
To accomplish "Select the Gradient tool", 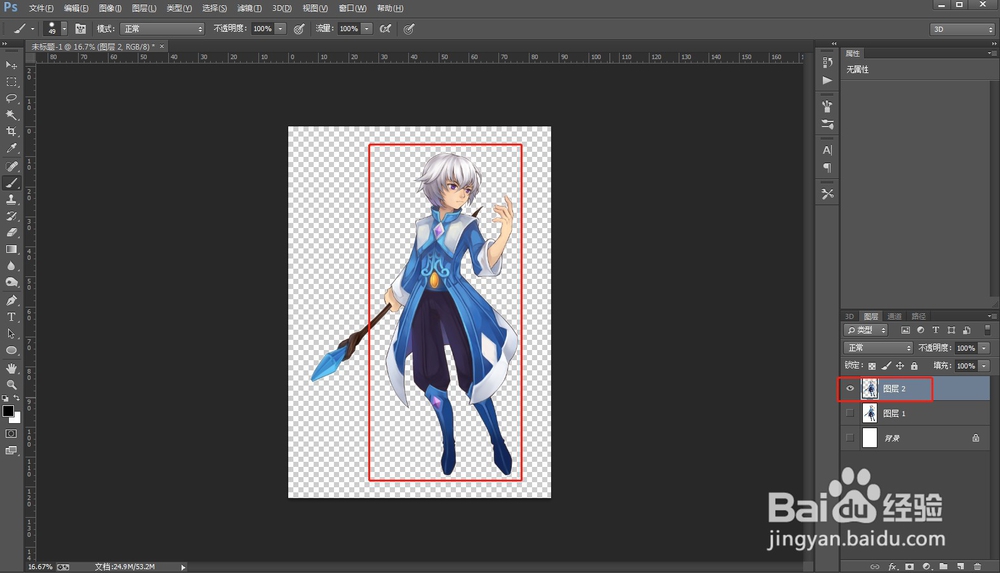I will pos(11,249).
